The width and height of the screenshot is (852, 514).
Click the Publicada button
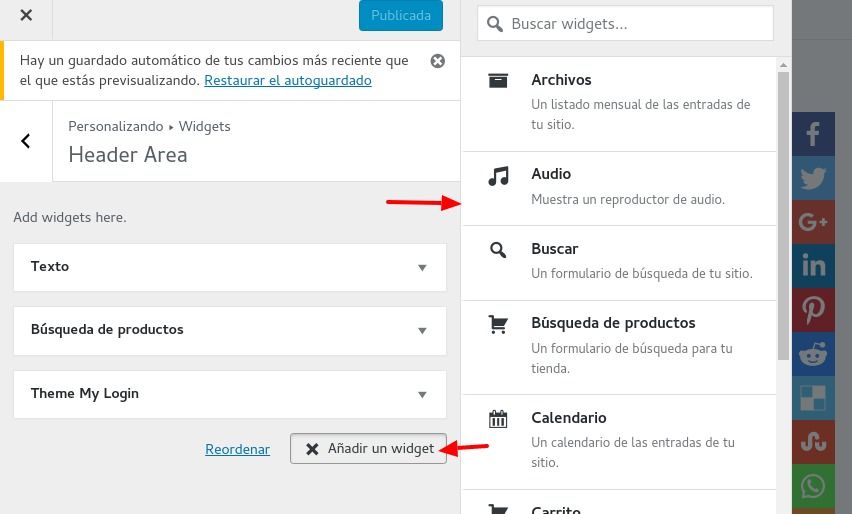click(401, 15)
